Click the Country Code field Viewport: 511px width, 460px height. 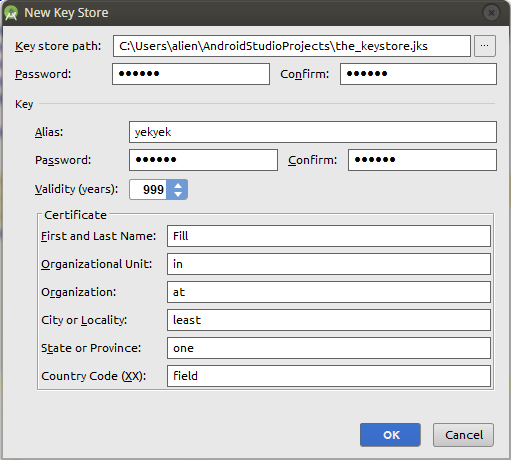click(329, 376)
